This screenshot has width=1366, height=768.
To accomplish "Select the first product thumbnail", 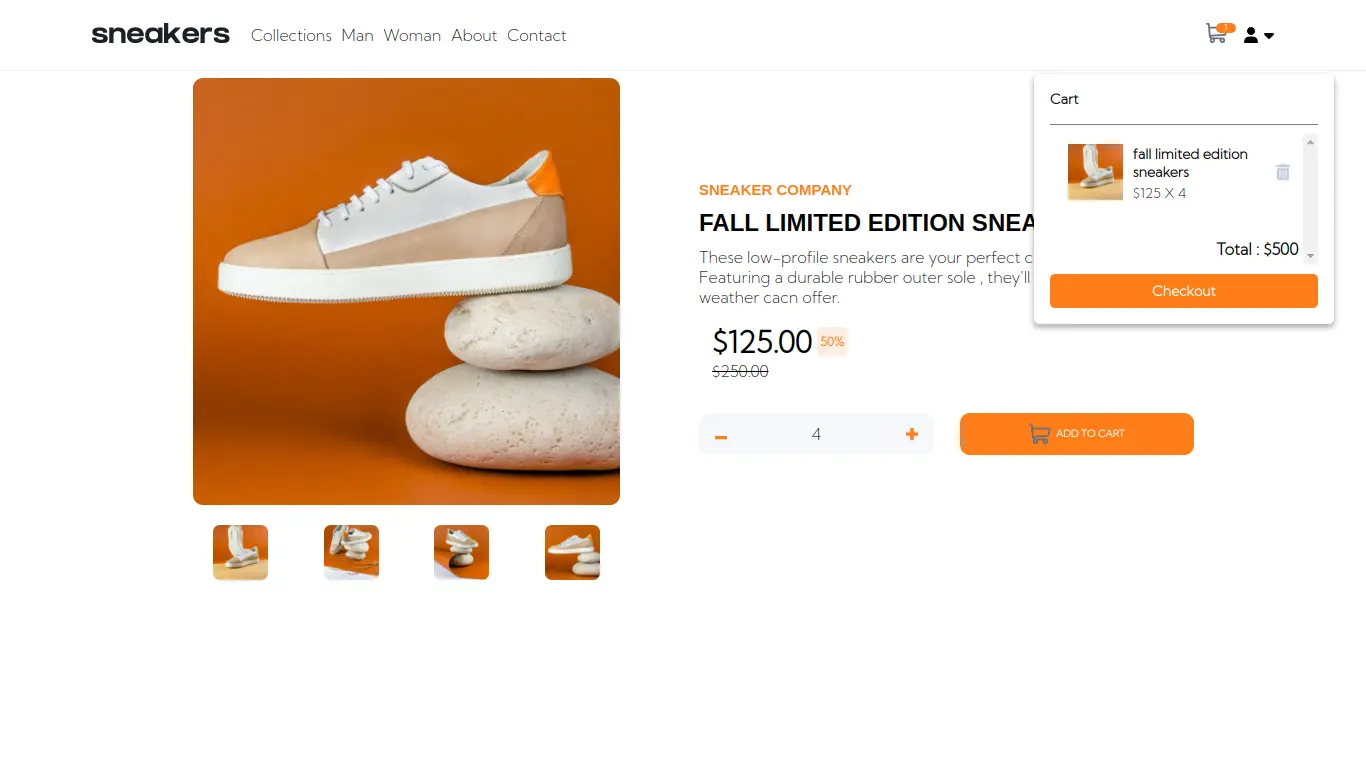I will pyautogui.click(x=240, y=552).
